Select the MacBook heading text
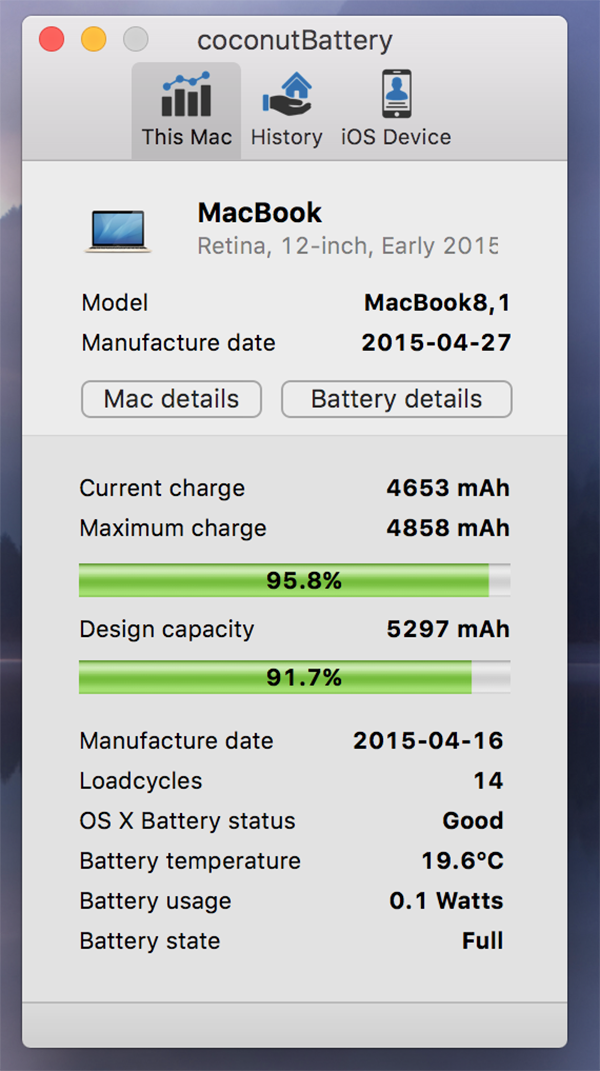 tap(260, 213)
